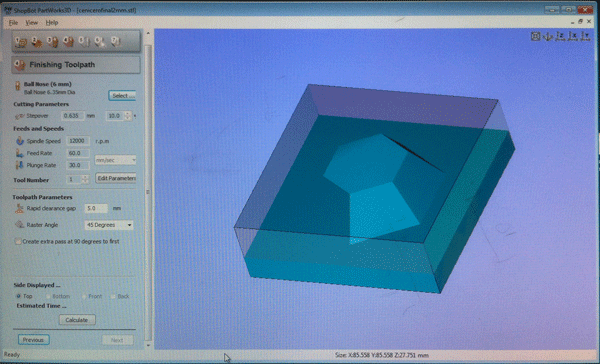This screenshot has height=364, width=600.
Task: Enable extra pass at 90 degrees checkbox
Action: (x=18, y=242)
